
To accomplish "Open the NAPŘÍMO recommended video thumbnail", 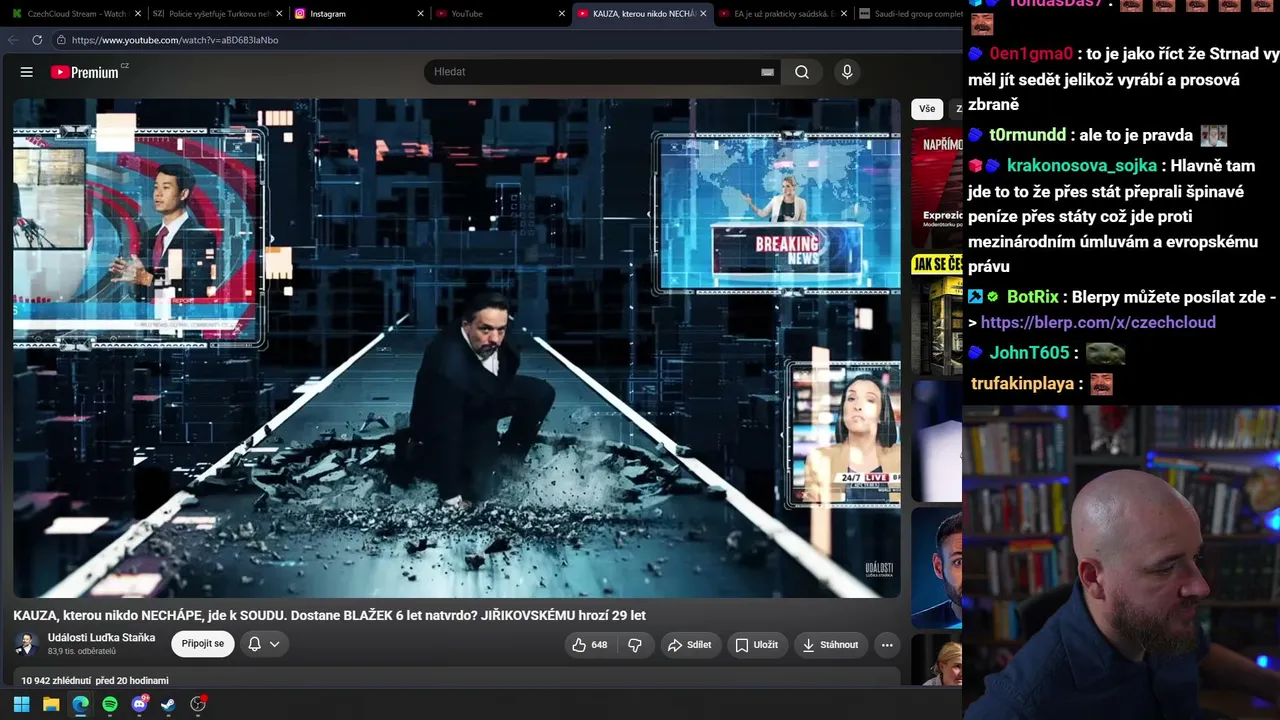I will tap(937, 186).
